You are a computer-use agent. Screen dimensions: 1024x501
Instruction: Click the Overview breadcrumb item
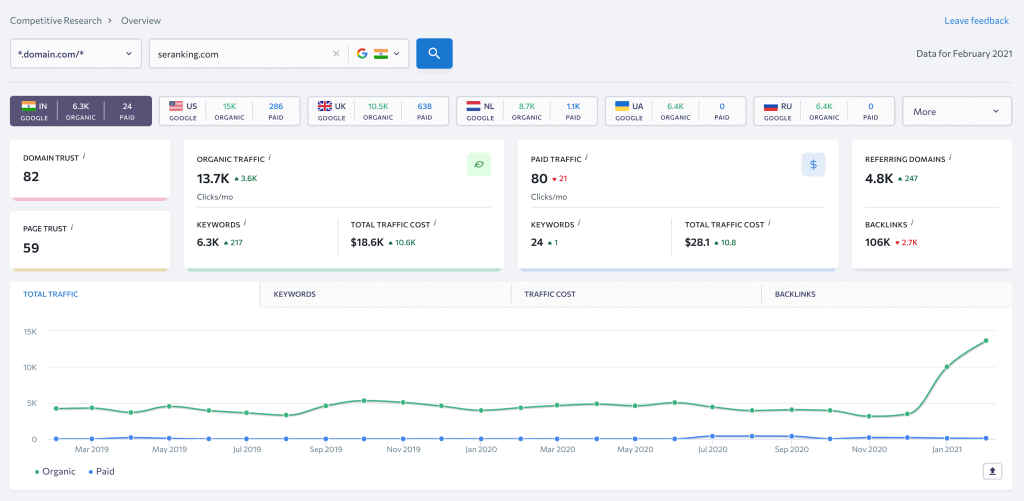tap(141, 21)
